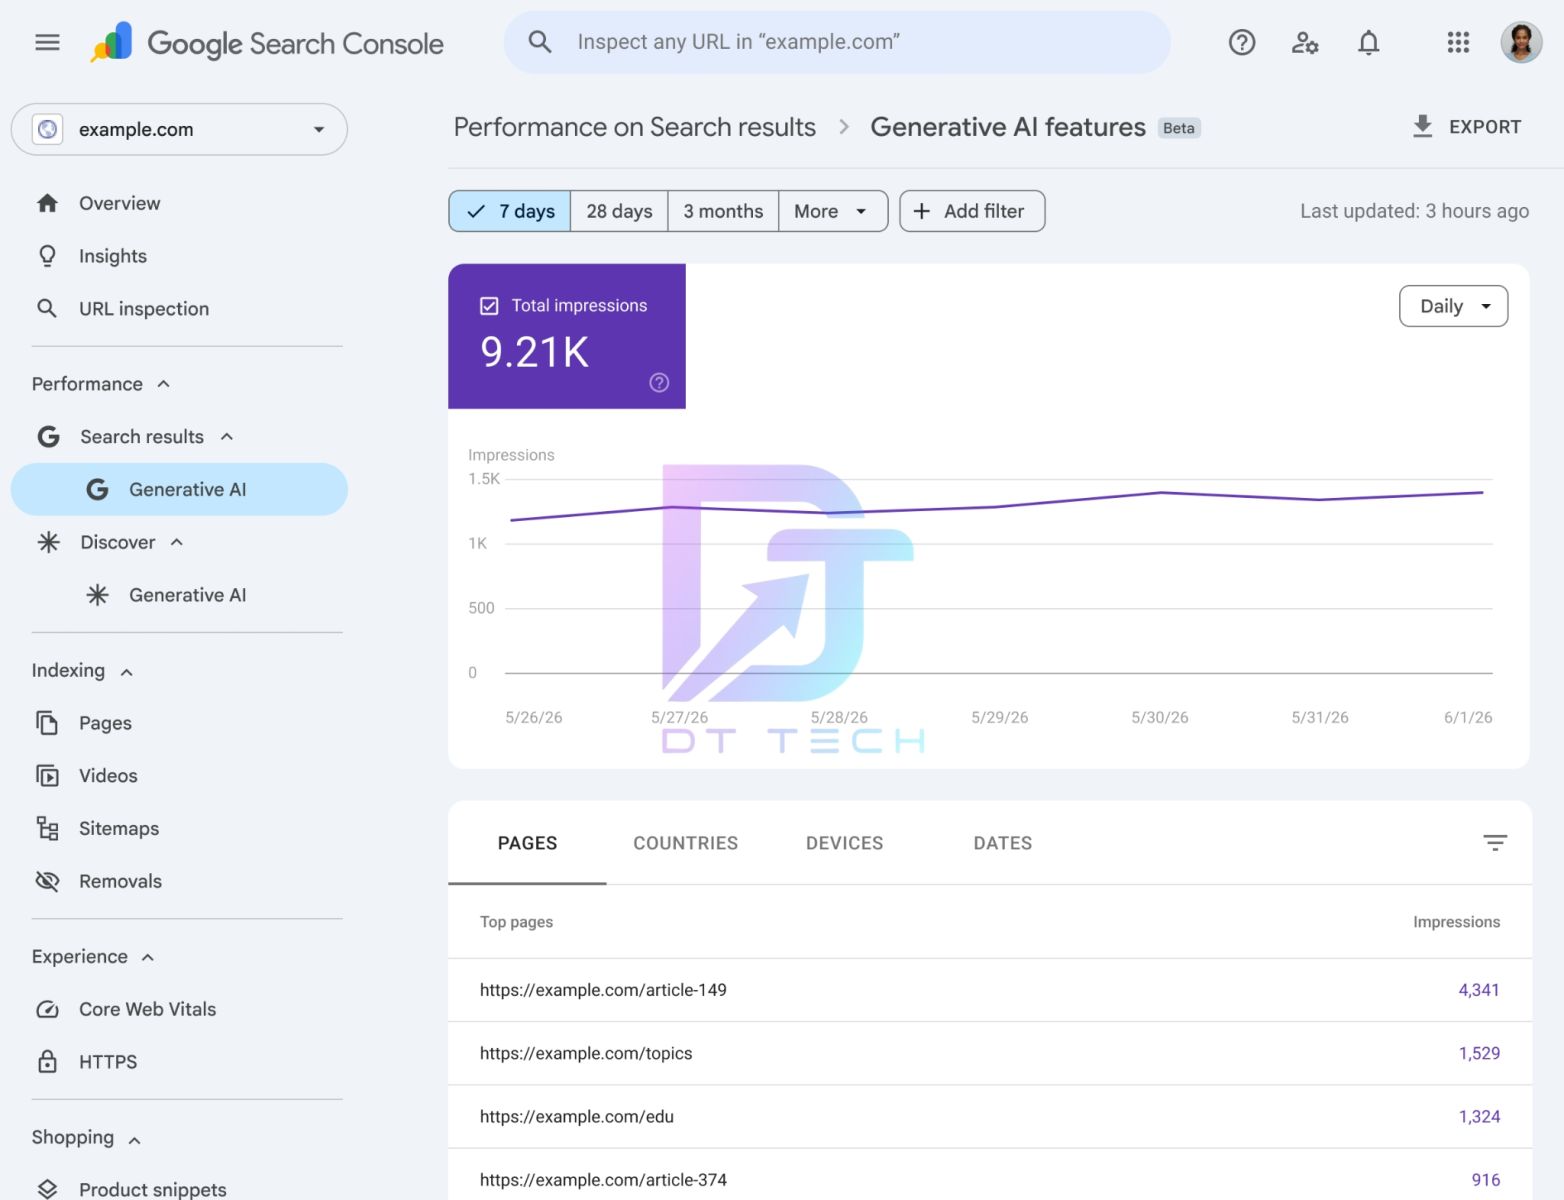Click the Pages documents icon
This screenshot has width=1564, height=1200.
47,722
